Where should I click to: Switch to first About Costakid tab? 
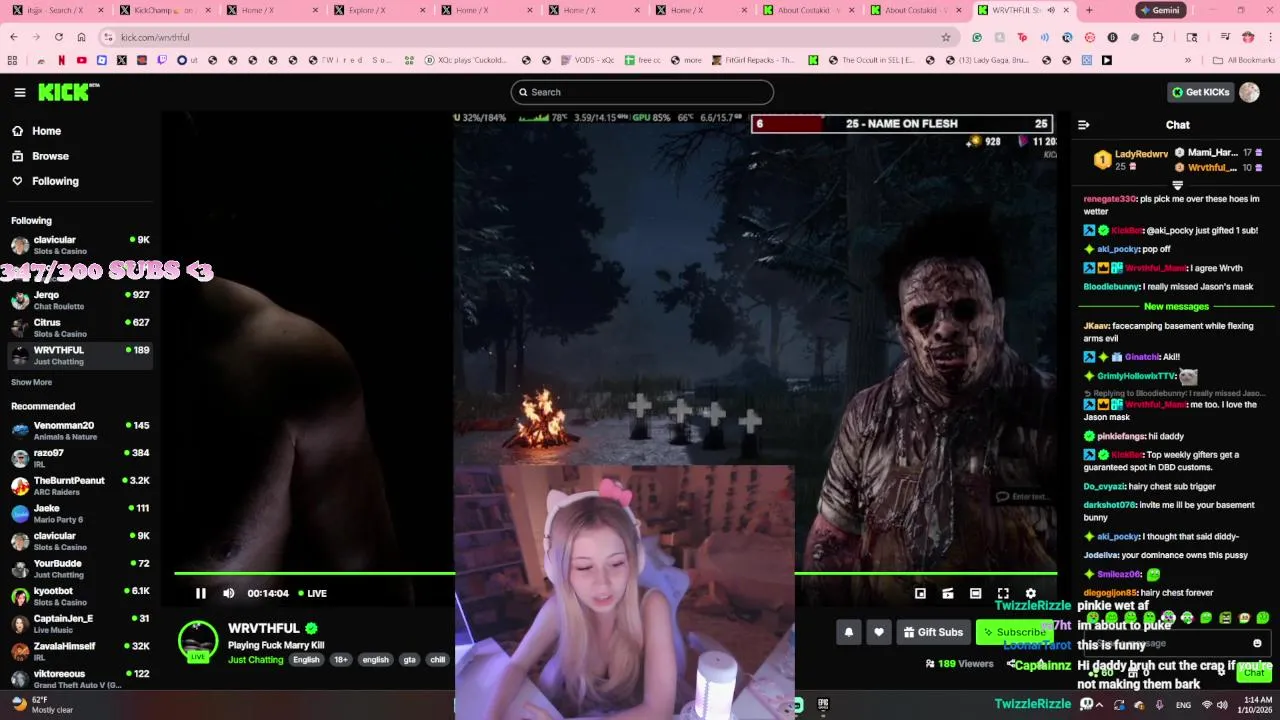807,10
